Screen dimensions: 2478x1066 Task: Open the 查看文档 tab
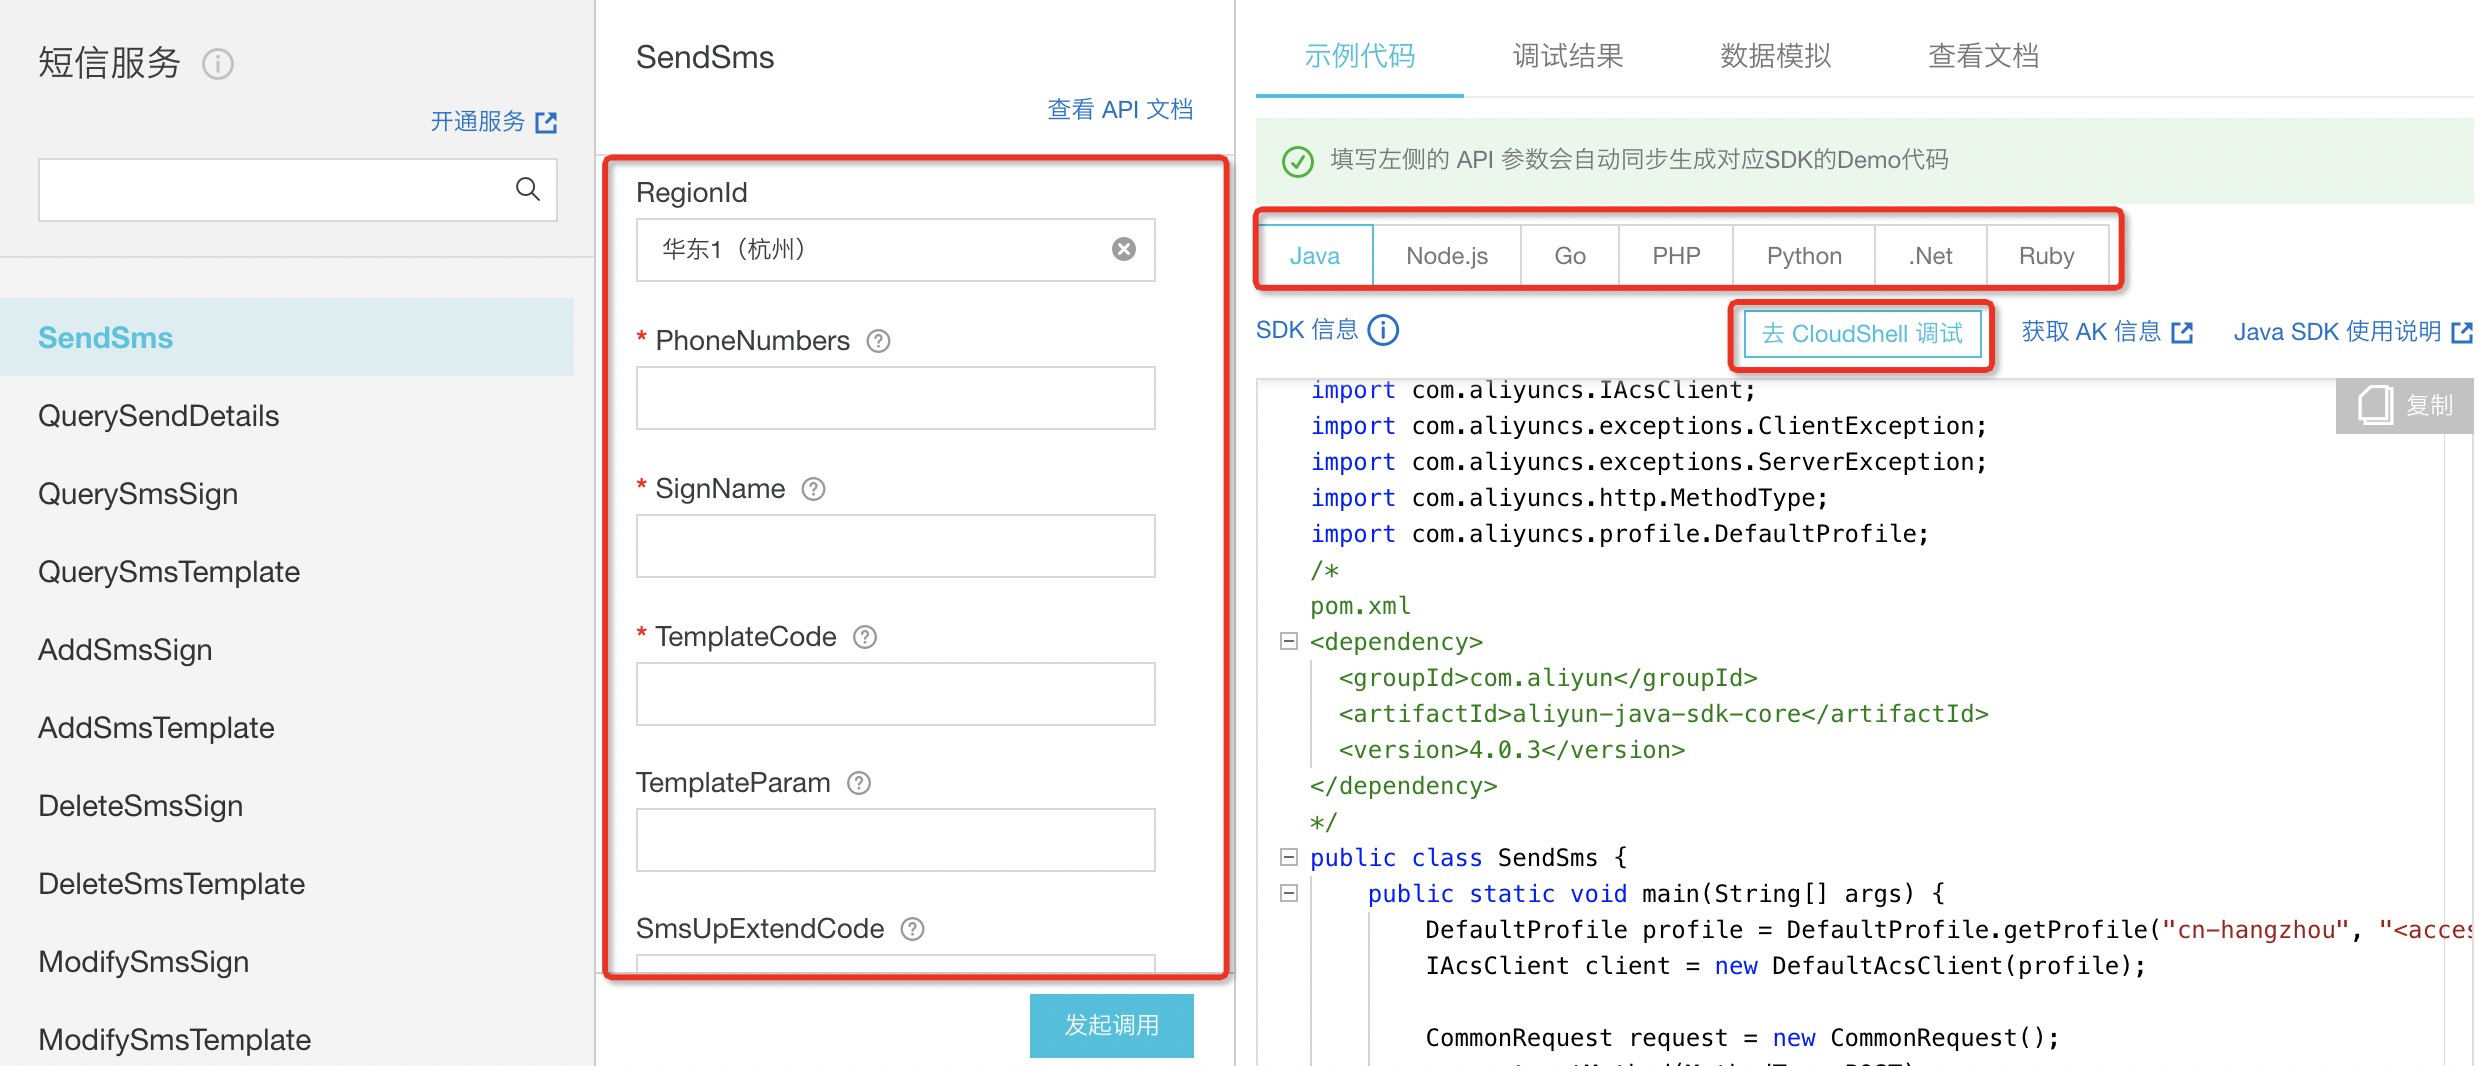tap(1983, 56)
